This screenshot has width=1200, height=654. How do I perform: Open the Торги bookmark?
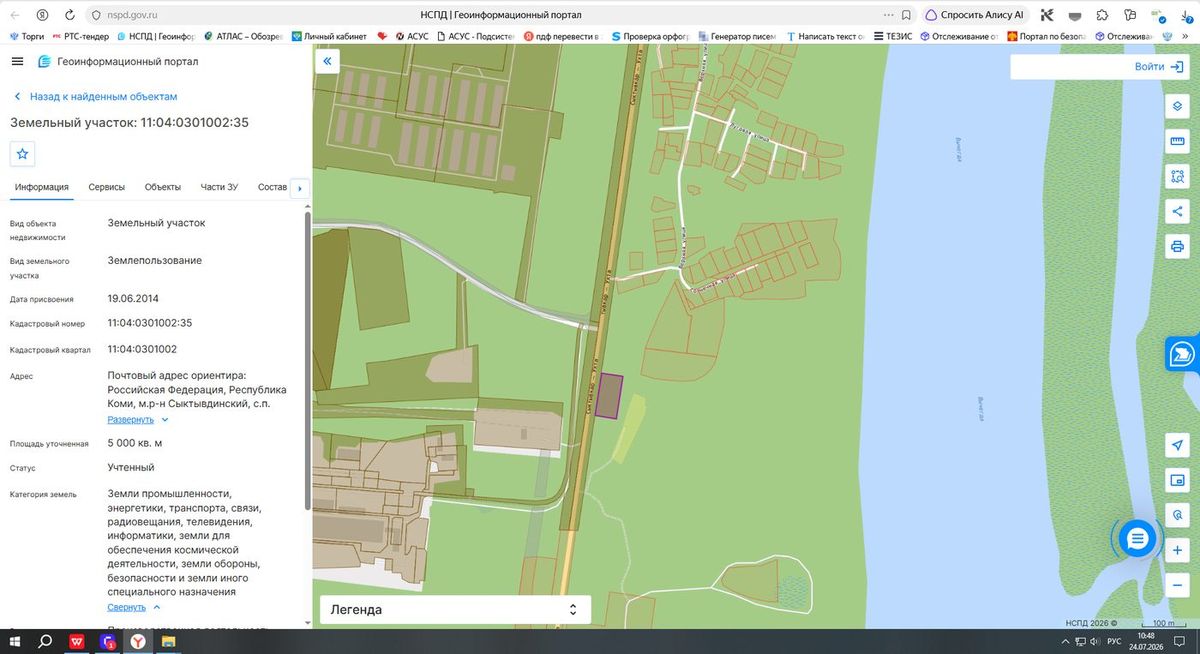26,36
